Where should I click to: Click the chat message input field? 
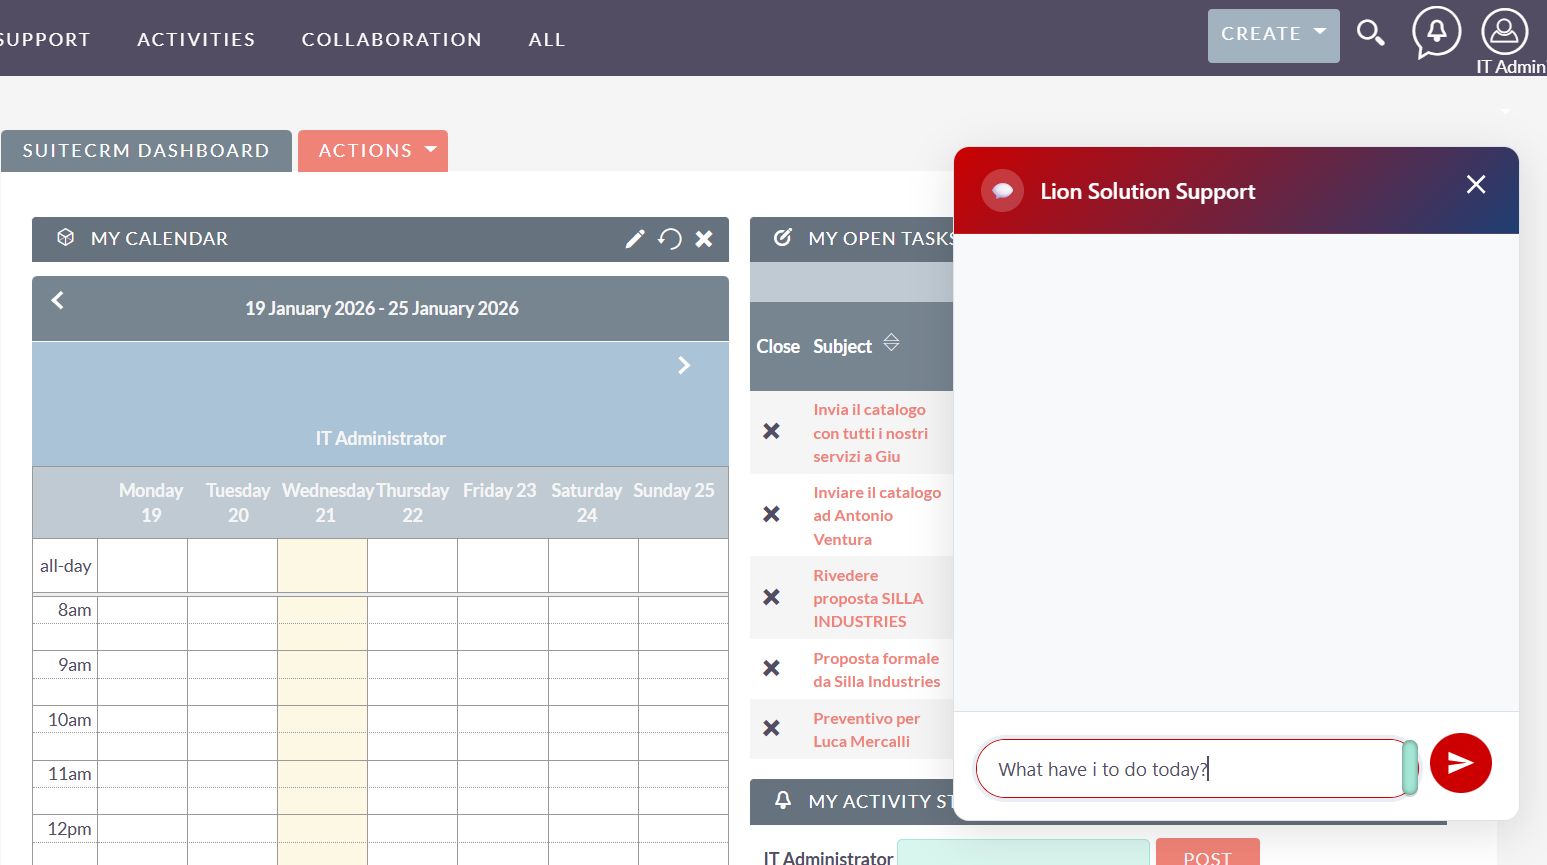(x=1190, y=769)
